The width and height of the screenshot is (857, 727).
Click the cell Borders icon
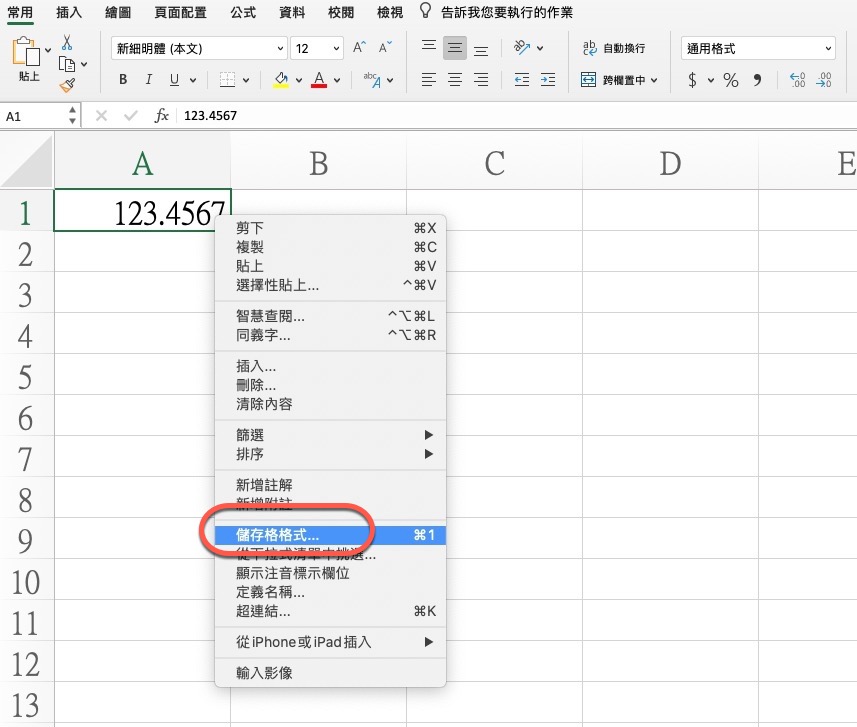point(227,80)
